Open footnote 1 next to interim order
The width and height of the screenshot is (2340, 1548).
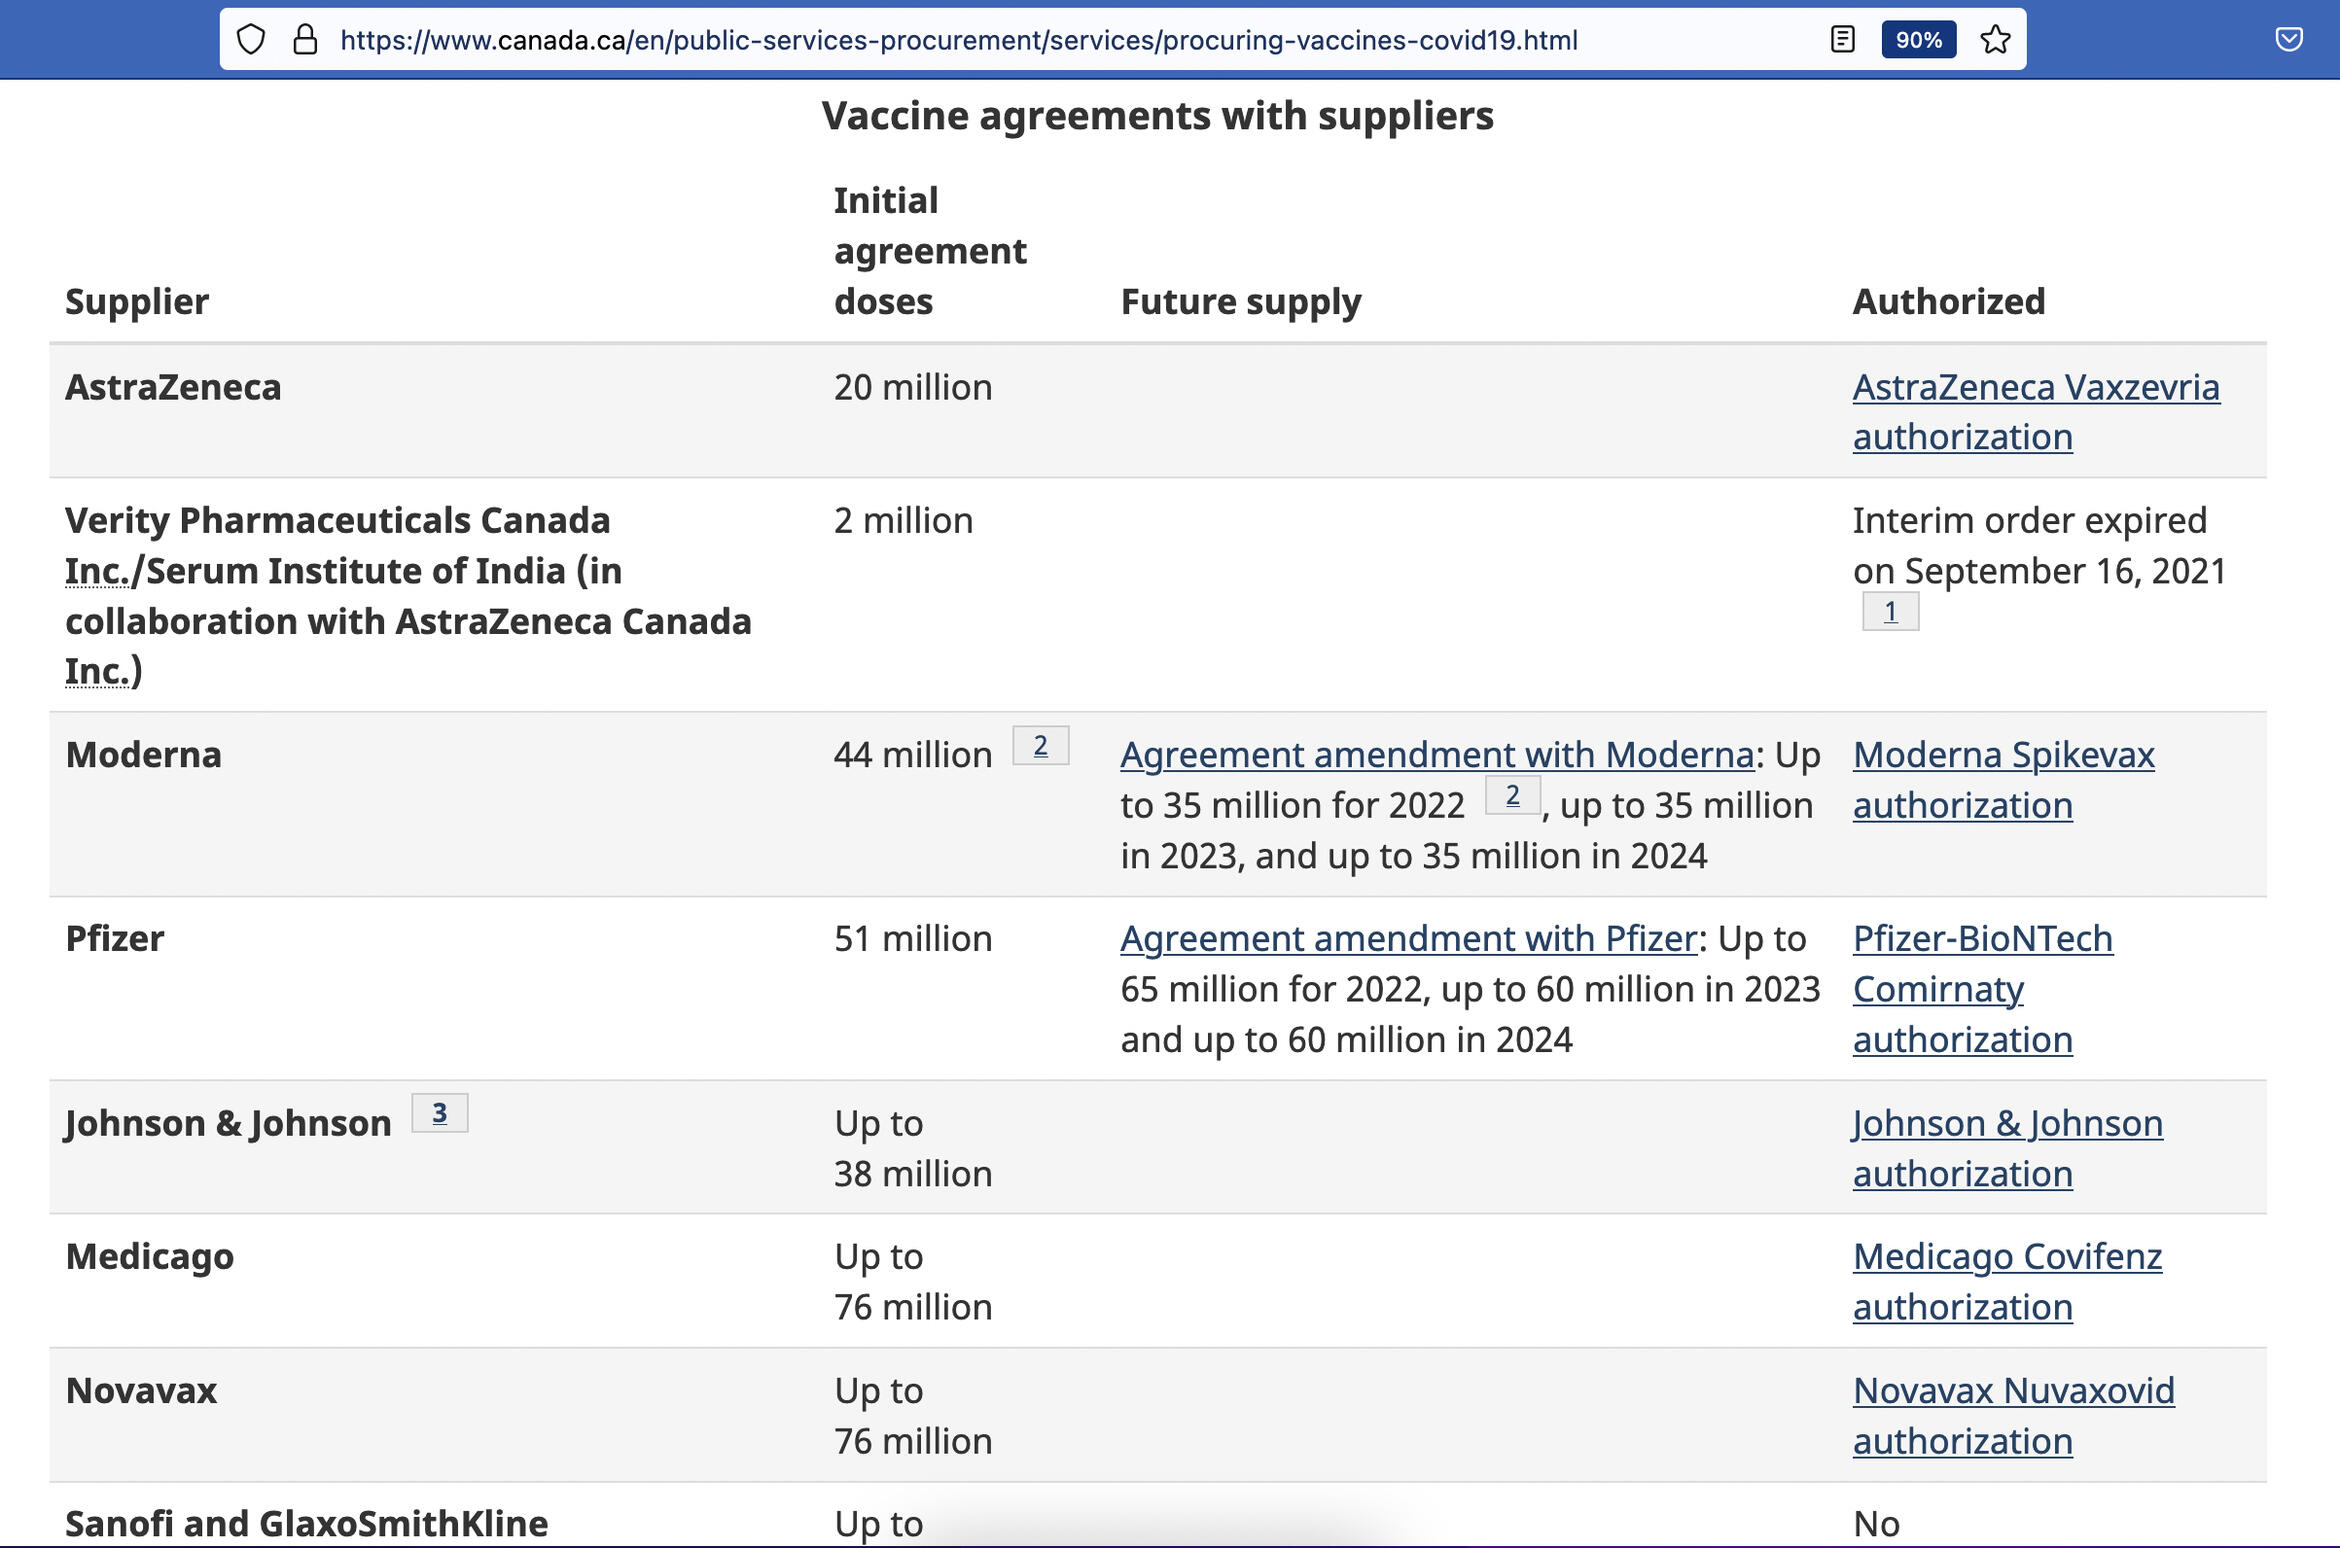tap(1889, 612)
